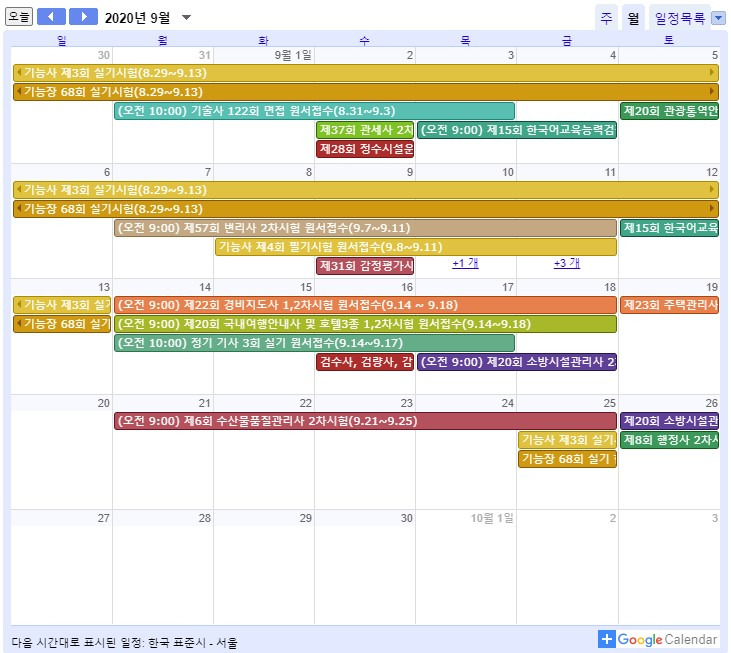Image resolution: width=731 pixels, height=653 pixels.
Task: Open 제6회 수산물품질관리사 2차시험 event
Action: 366,421
